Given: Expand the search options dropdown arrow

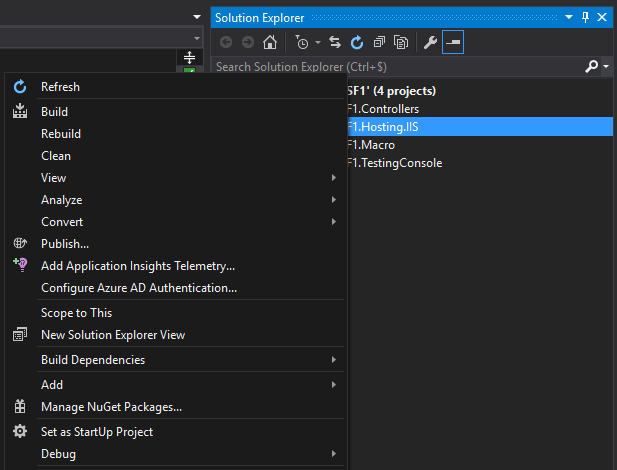Looking at the screenshot, I should 606,67.
